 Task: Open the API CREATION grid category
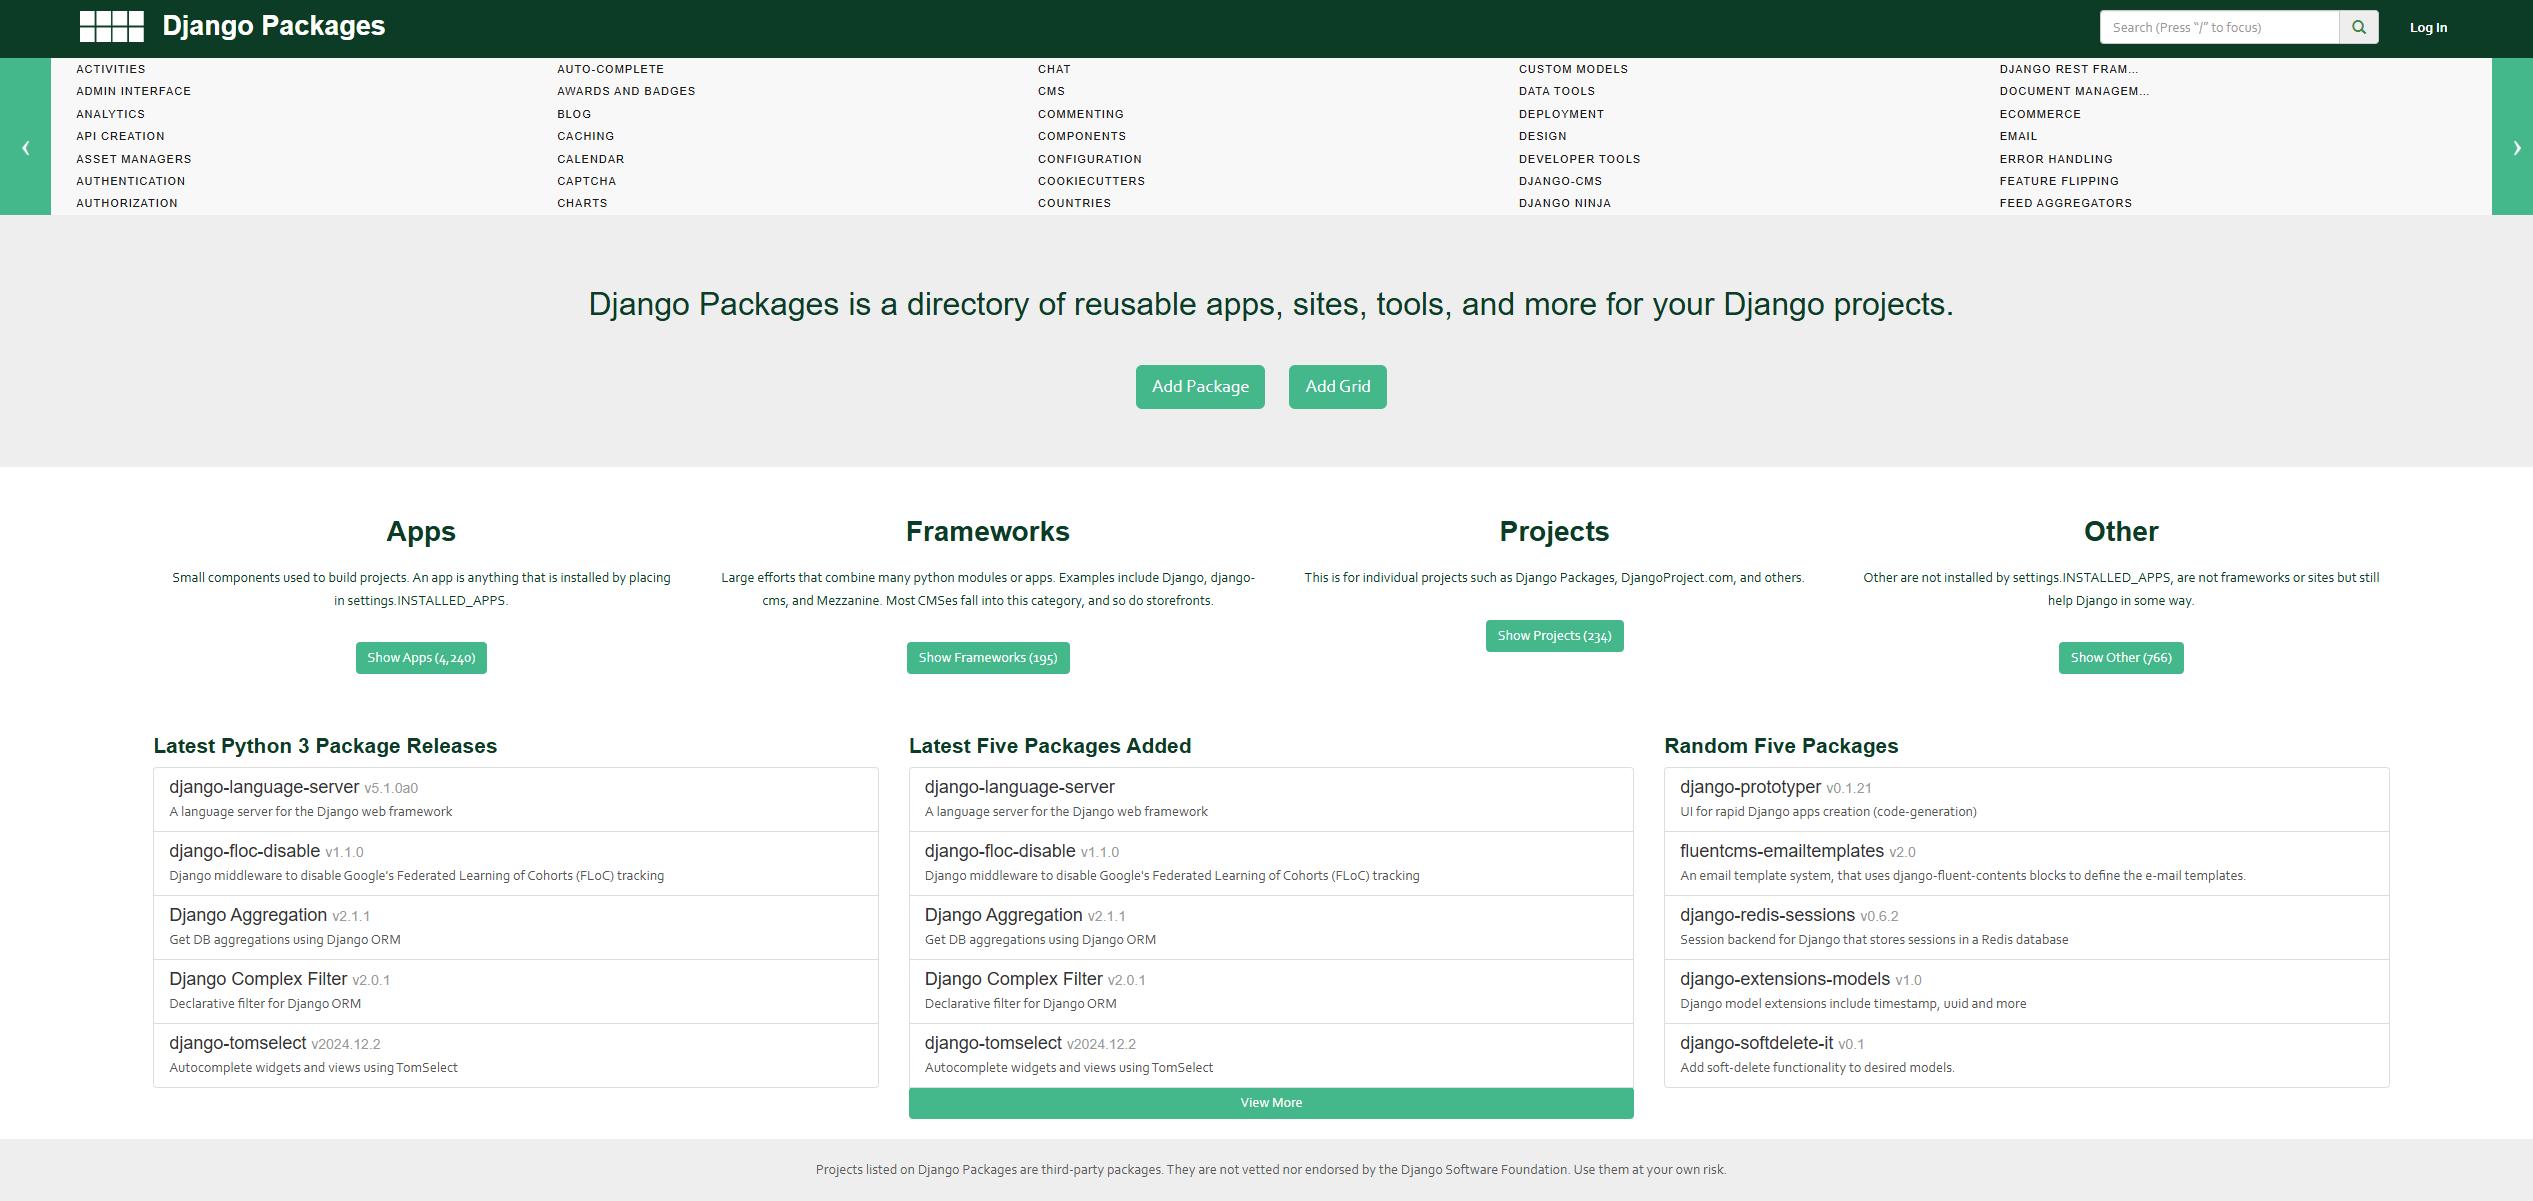tap(121, 136)
